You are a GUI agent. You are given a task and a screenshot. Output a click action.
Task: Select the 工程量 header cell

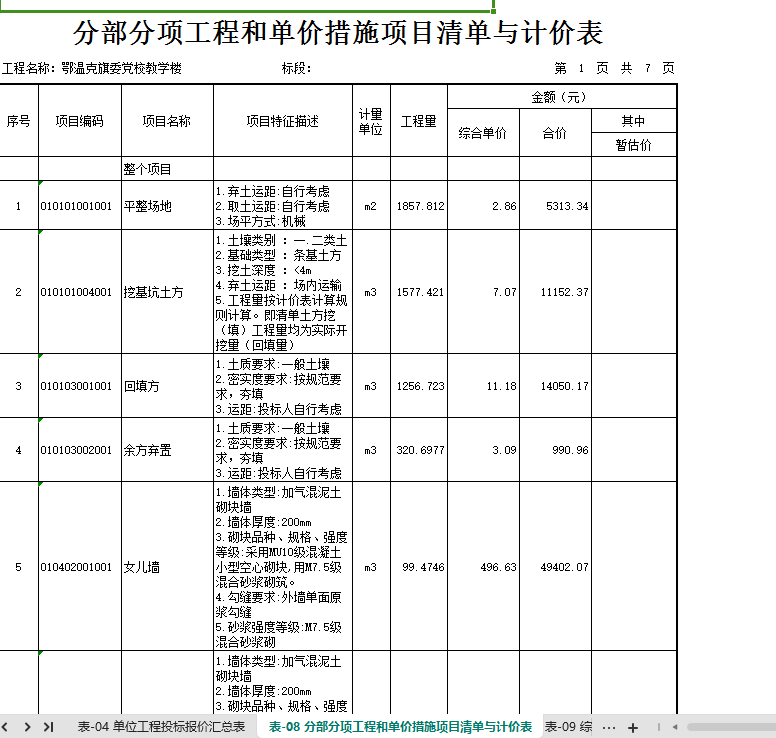(x=419, y=121)
